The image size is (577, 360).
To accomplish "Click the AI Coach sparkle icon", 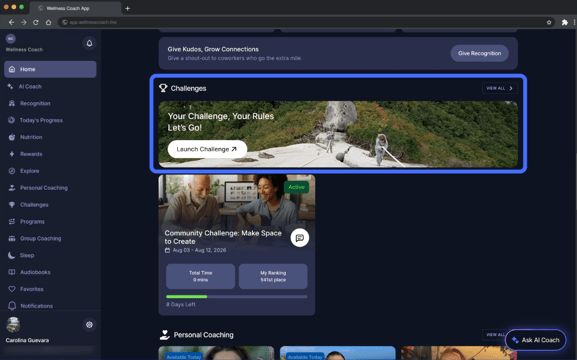I will point(10,87).
